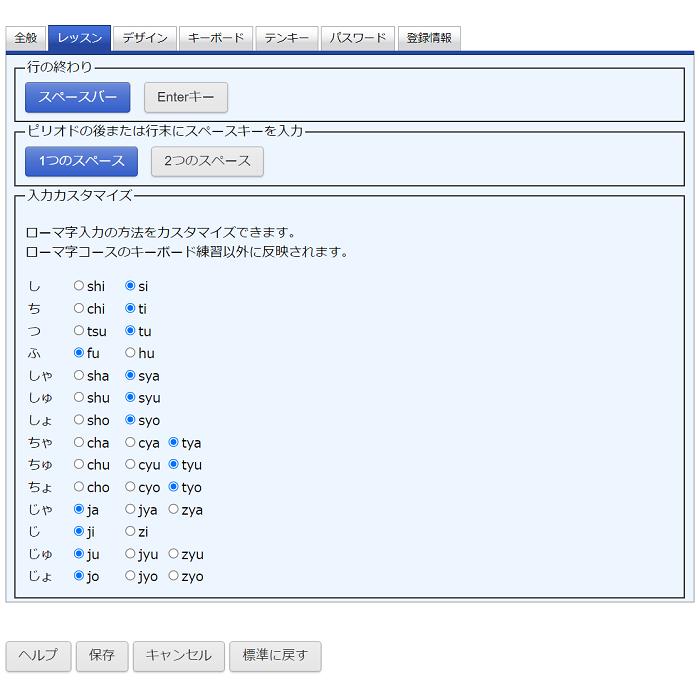Click the キャンセル button
This screenshot has width=700, height=700.
tap(179, 656)
